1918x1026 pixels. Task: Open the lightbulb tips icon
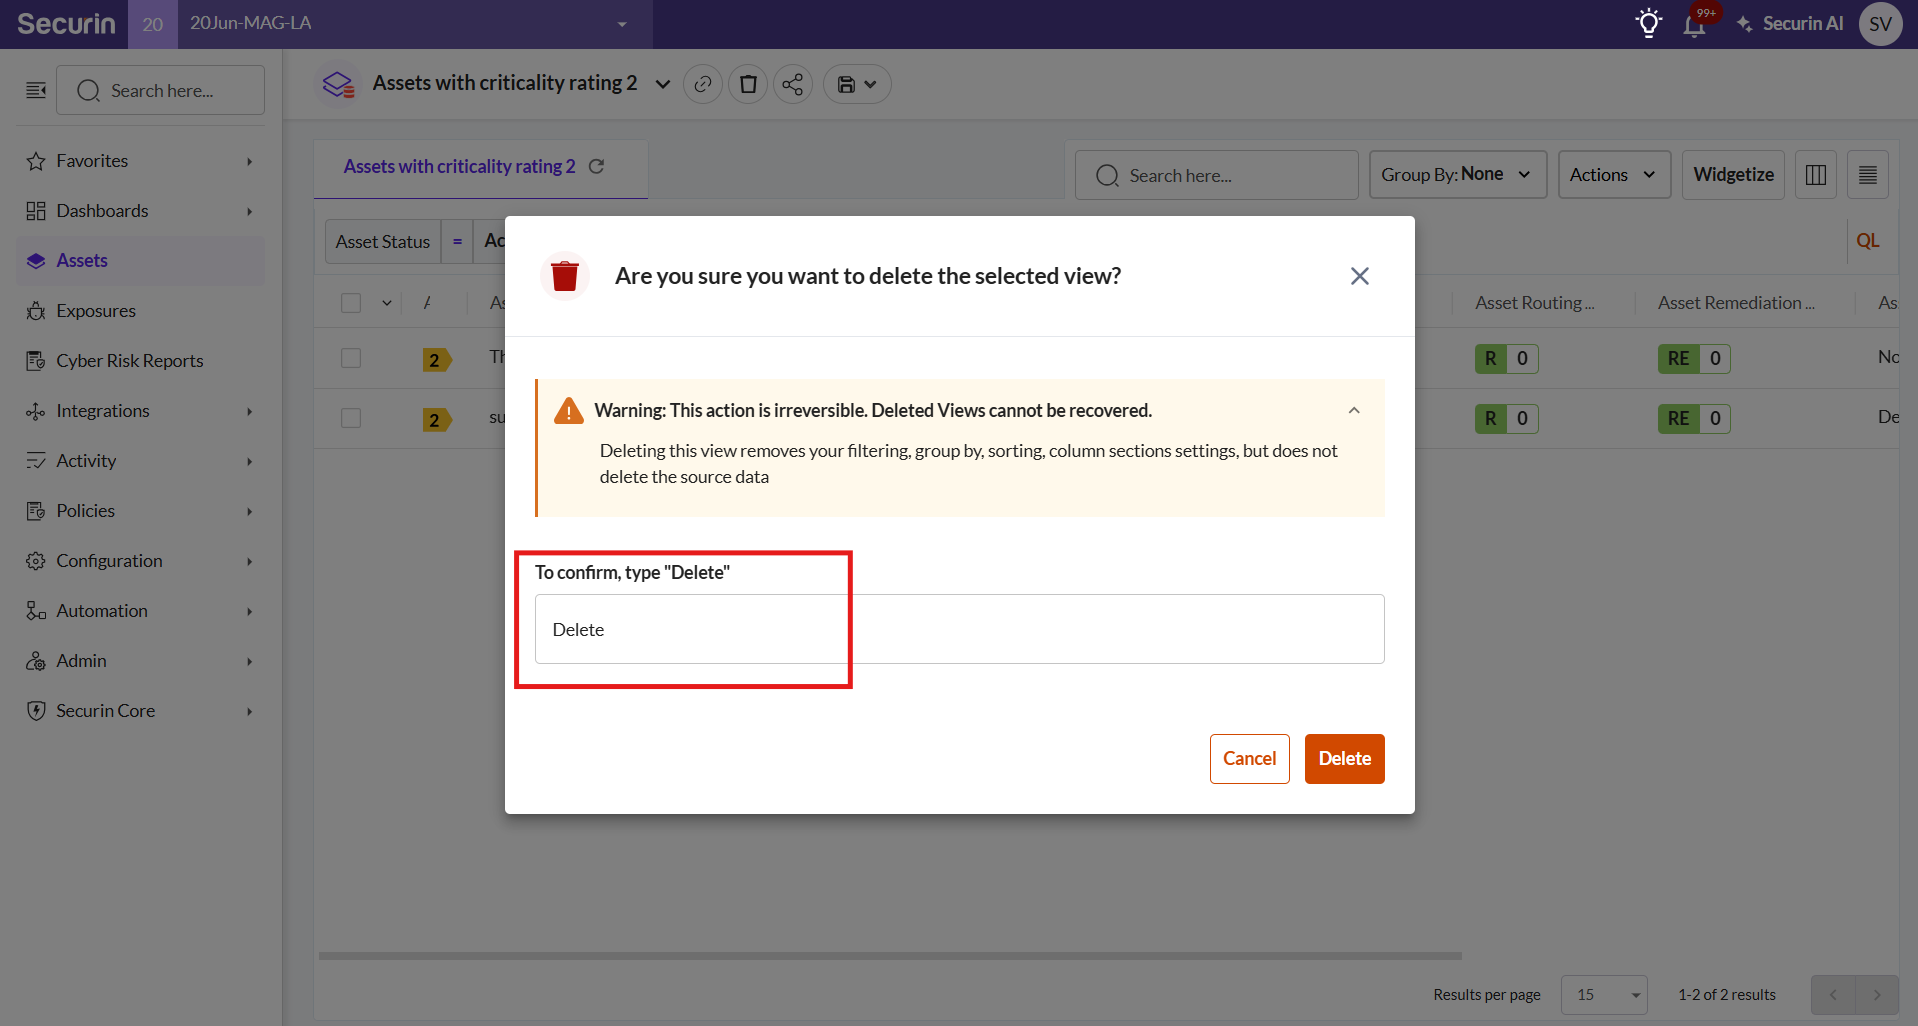[1648, 23]
